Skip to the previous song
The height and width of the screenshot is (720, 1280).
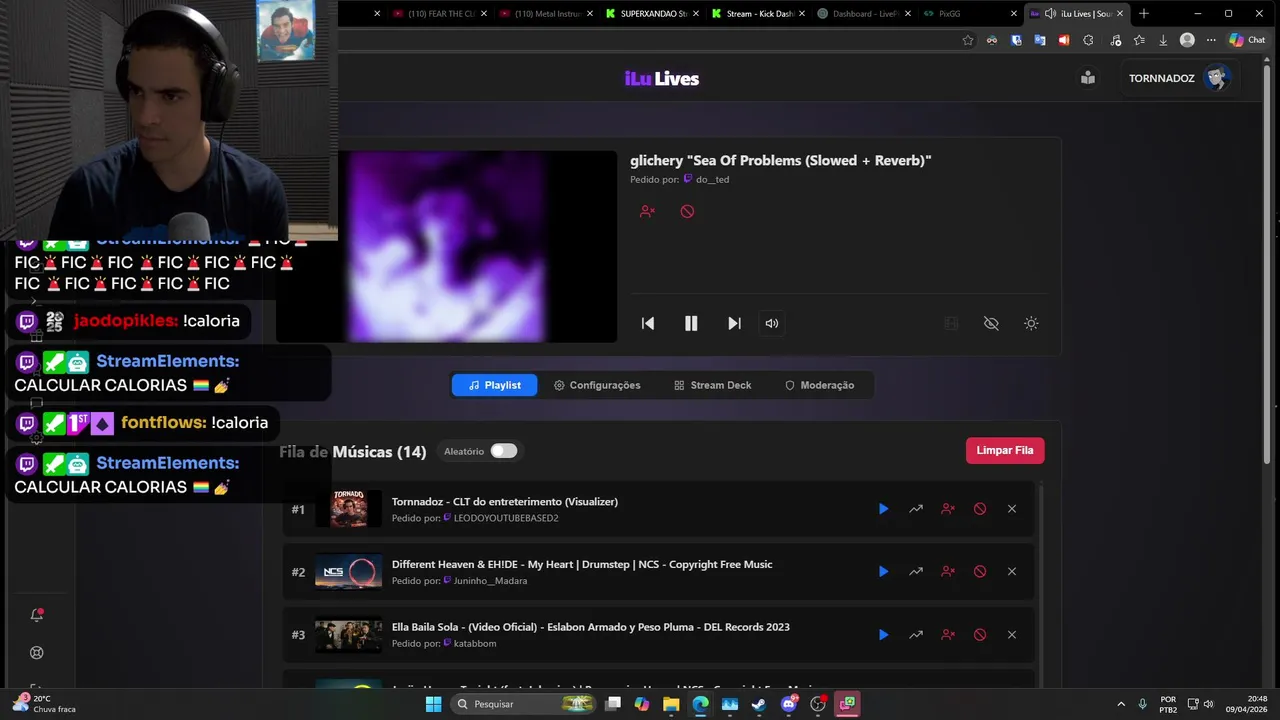(648, 323)
